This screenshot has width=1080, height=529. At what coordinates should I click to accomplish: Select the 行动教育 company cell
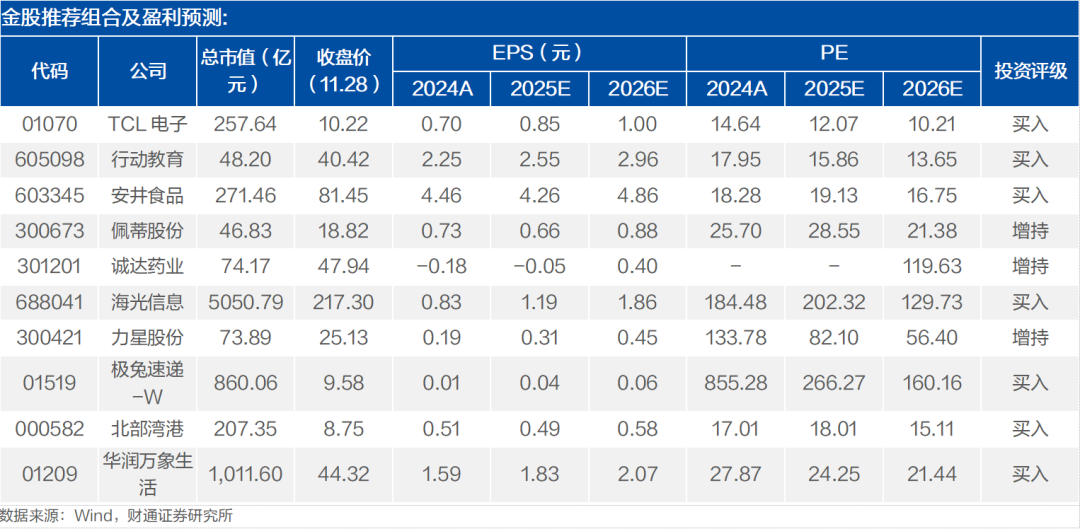[x=148, y=160]
